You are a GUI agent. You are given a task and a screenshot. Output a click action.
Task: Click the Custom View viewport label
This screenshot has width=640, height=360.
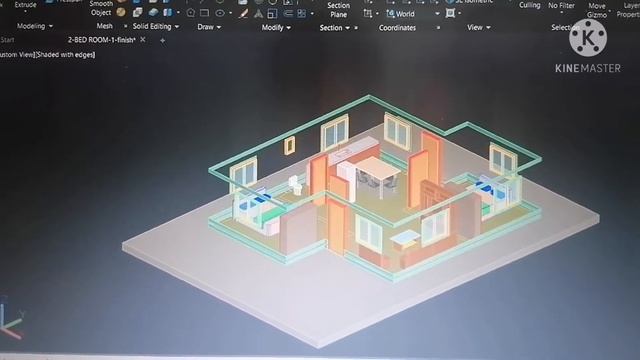(17, 54)
